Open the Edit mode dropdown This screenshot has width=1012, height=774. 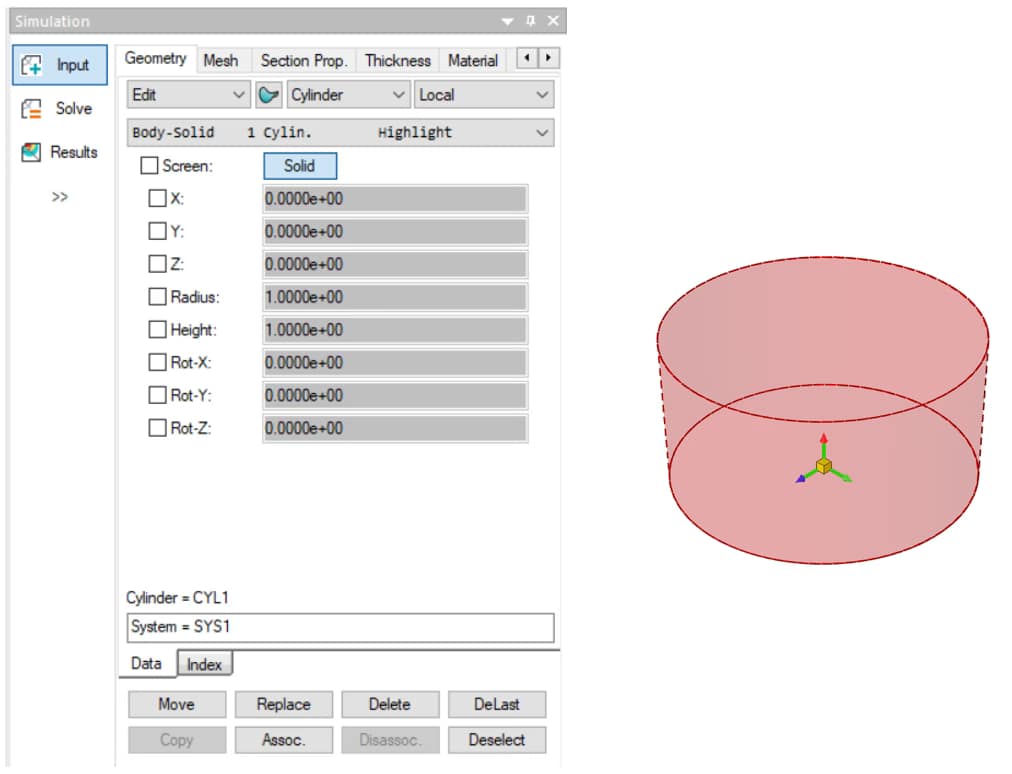[x=189, y=95]
